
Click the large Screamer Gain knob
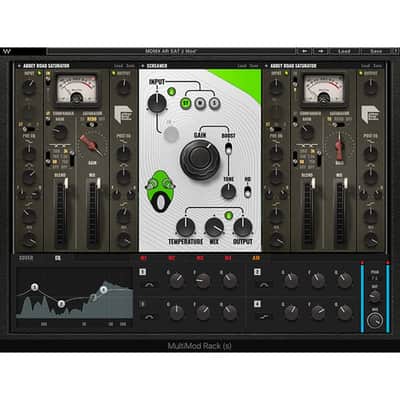pos(200,159)
